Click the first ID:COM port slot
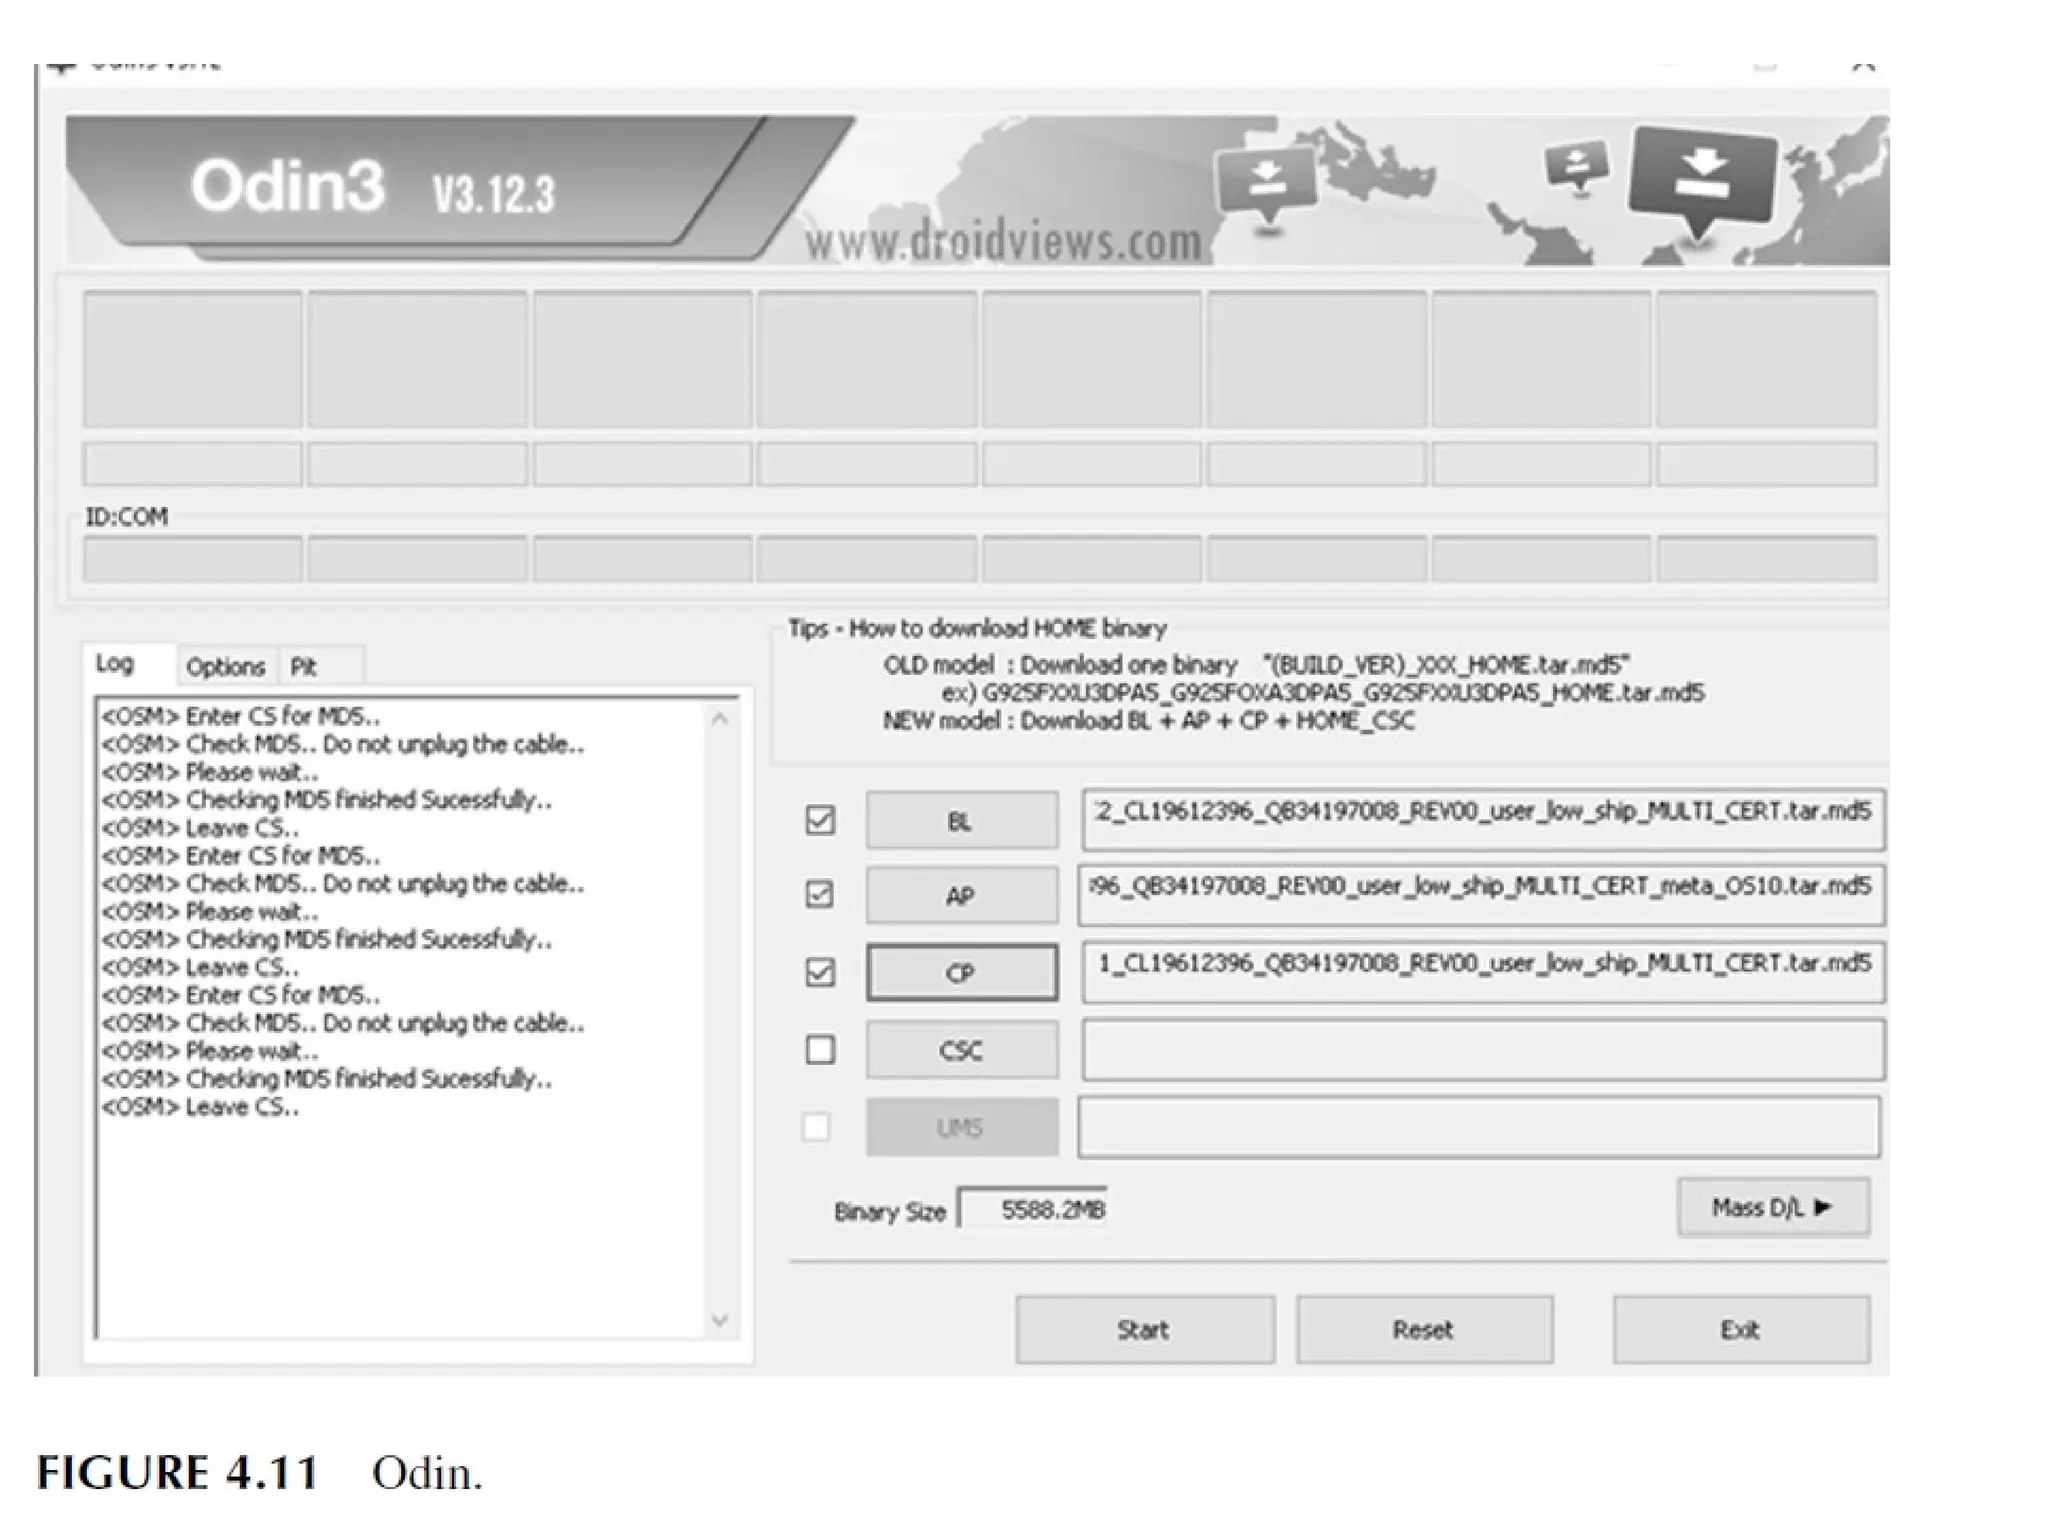Image resolution: width=2048 pixels, height=1536 pixels. [x=192, y=559]
